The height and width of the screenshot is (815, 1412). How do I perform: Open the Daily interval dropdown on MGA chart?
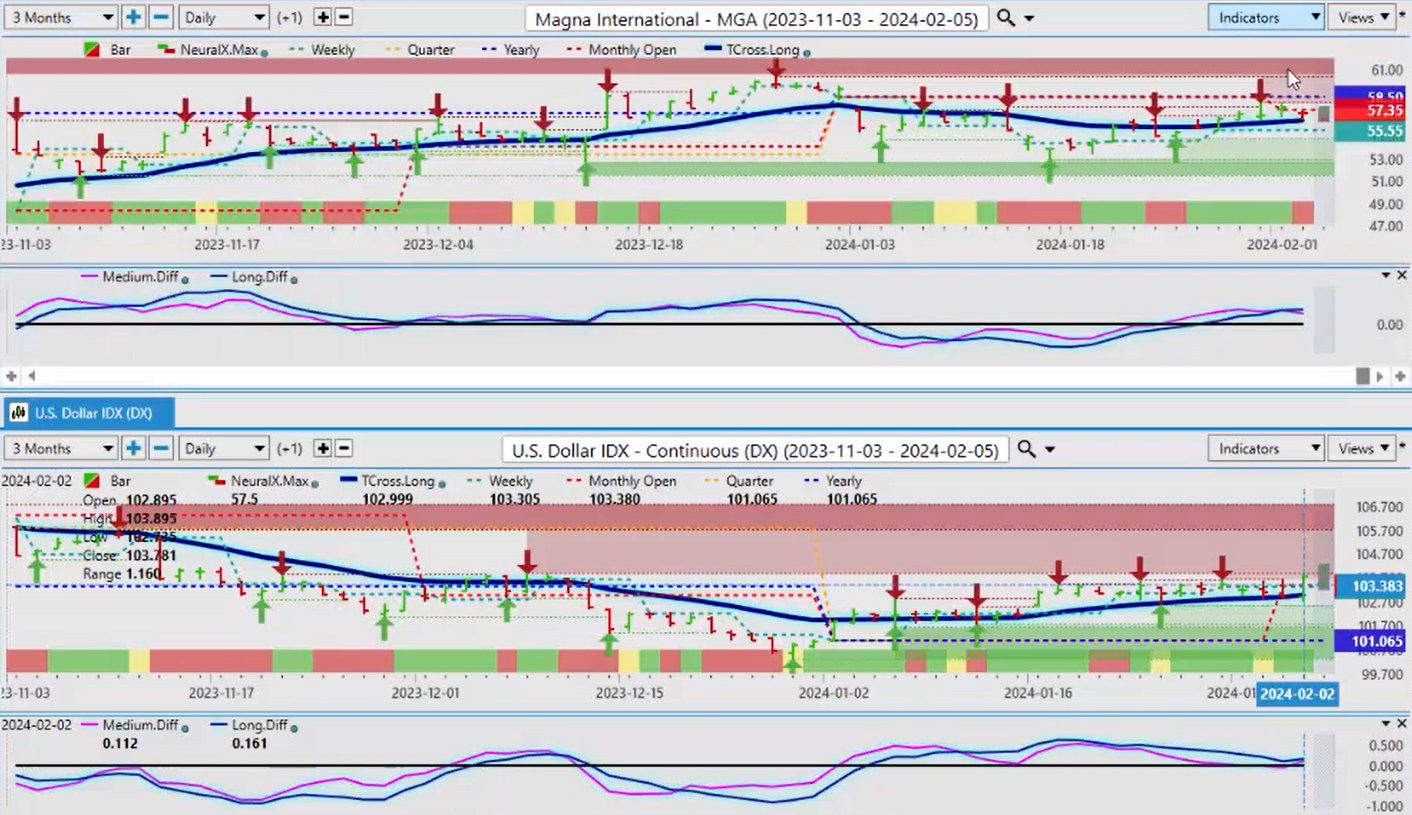point(225,17)
